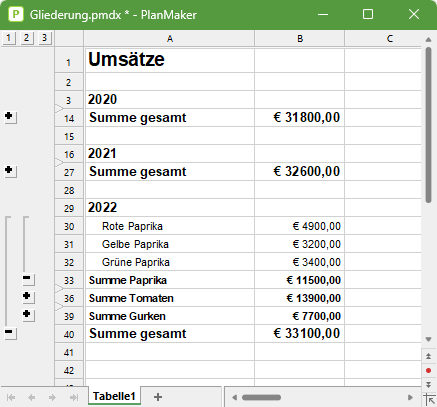Select the 2020 heading cell

pyautogui.click(x=170, y=99)
